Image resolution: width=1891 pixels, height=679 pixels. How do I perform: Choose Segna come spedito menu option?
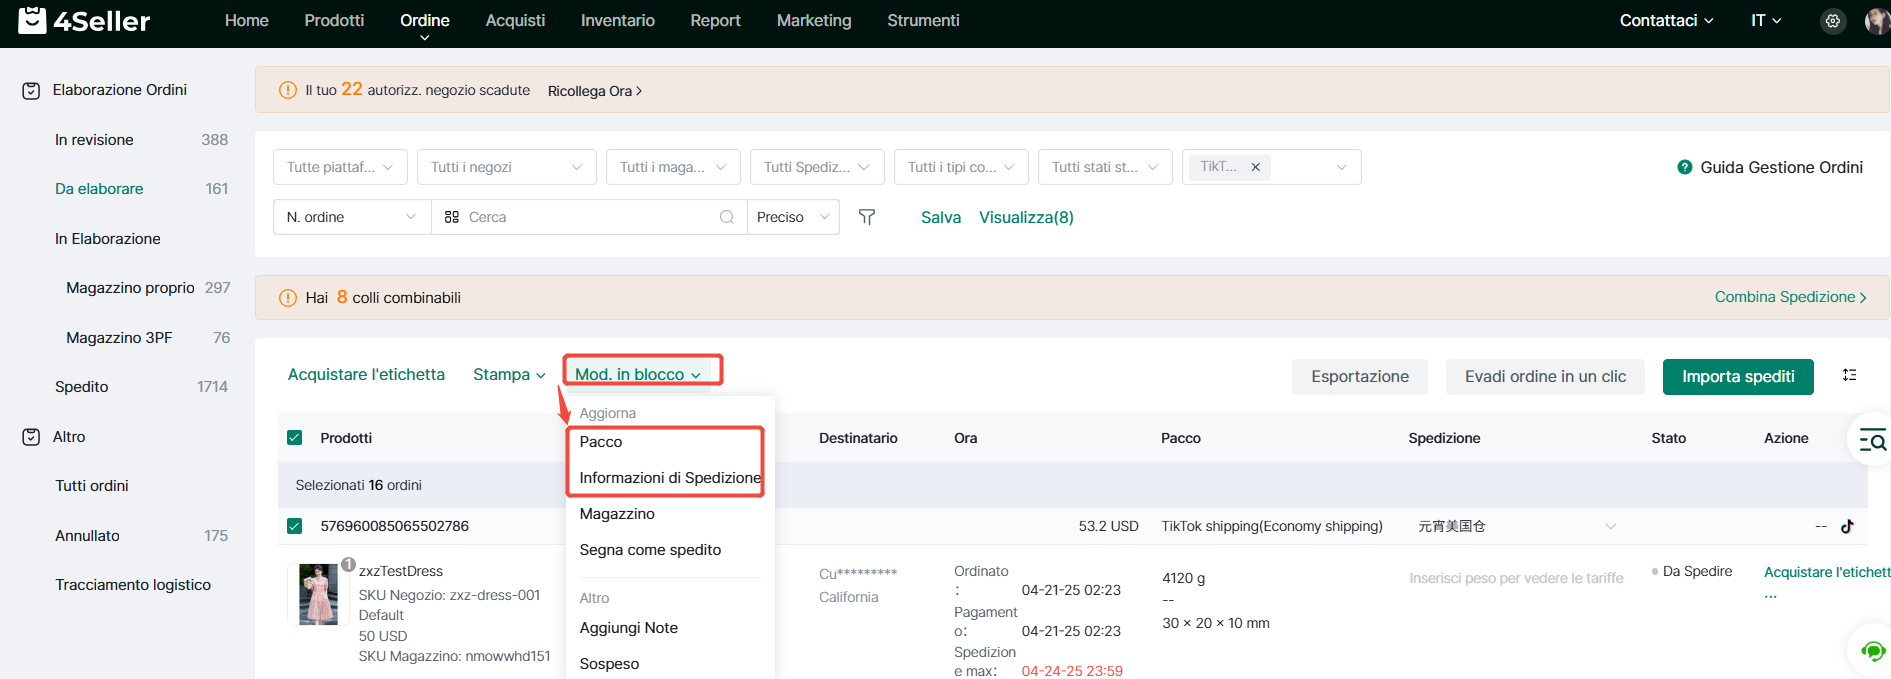coord(650,550)
